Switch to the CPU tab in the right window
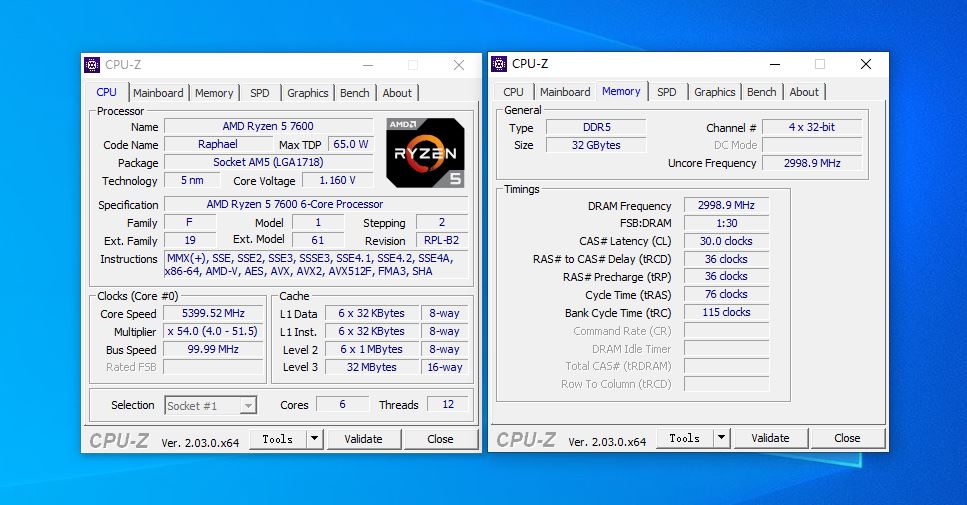 (x=513, y=92)
